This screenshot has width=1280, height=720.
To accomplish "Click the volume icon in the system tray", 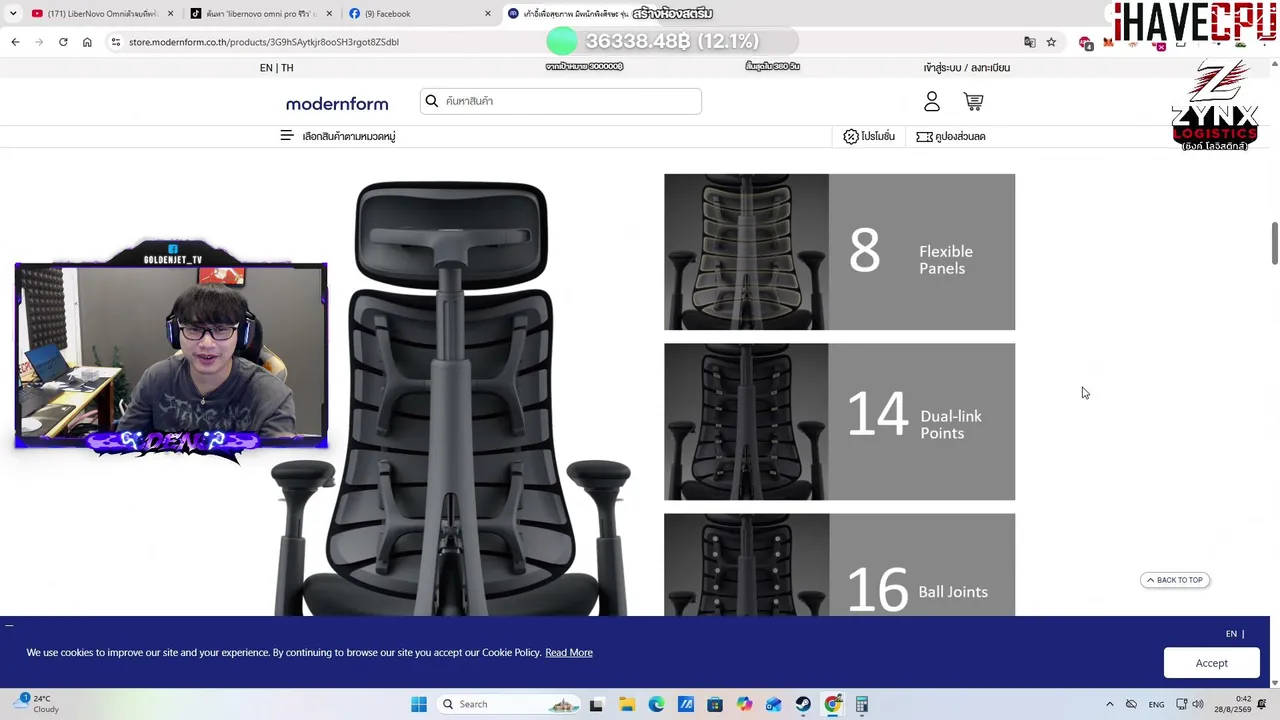I will [1198, 704].
